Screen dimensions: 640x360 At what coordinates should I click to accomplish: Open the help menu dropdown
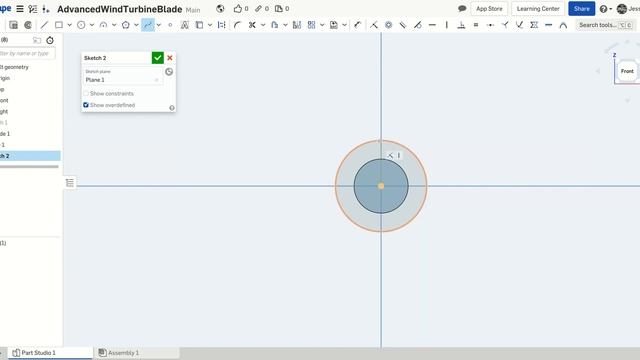[606, 9]
